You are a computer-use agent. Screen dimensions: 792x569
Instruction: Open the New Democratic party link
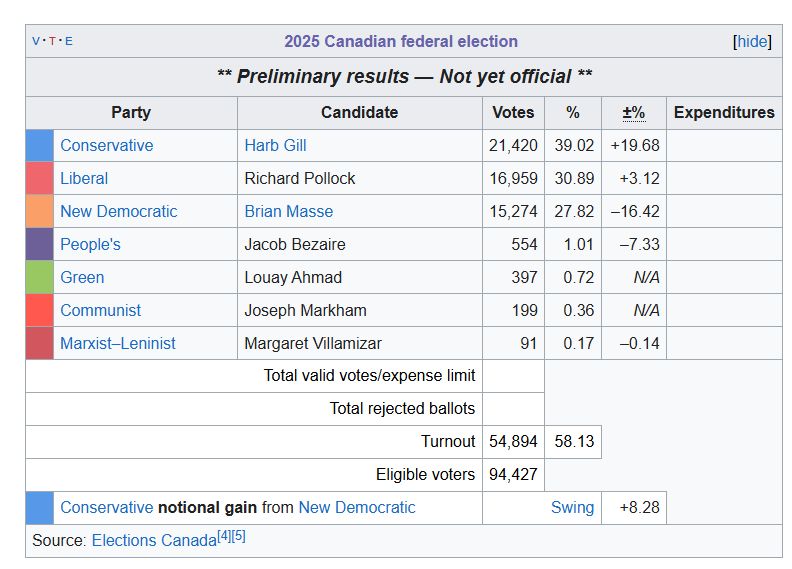[119, 211]
